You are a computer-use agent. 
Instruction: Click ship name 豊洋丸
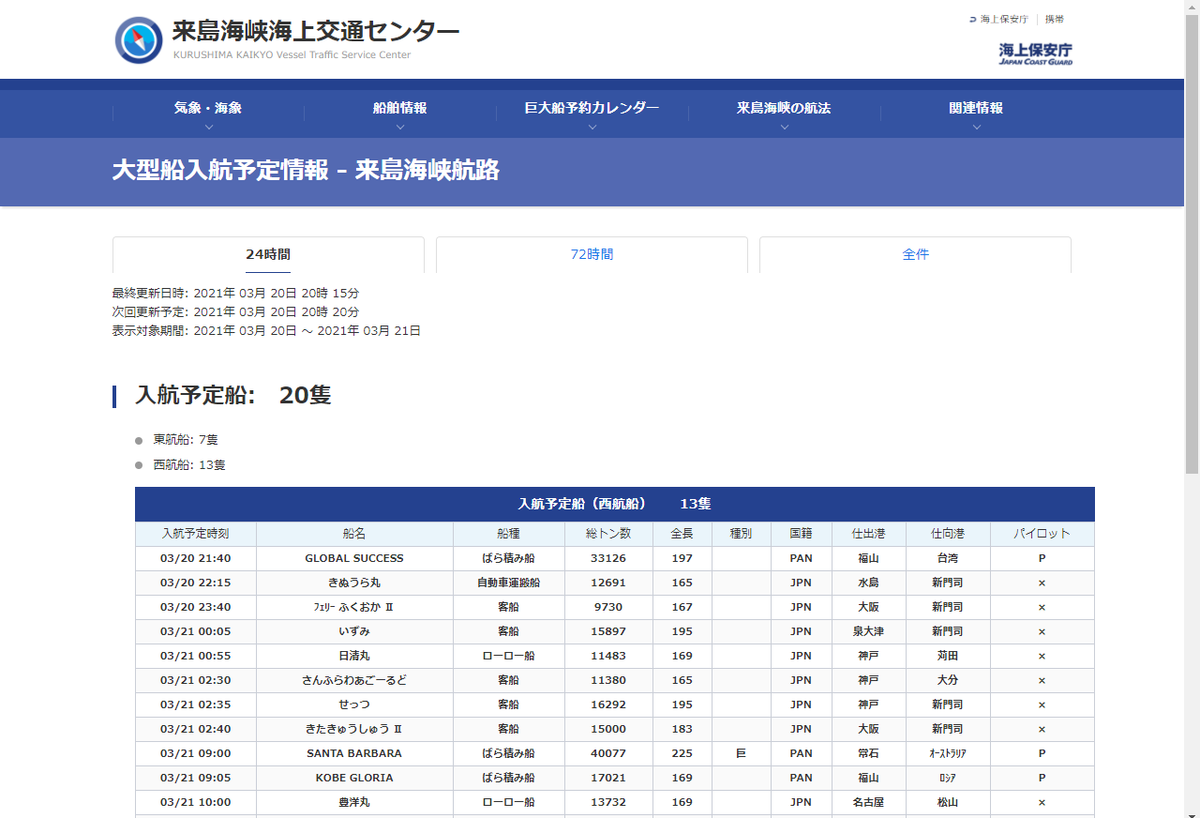[x=355, y=802]
